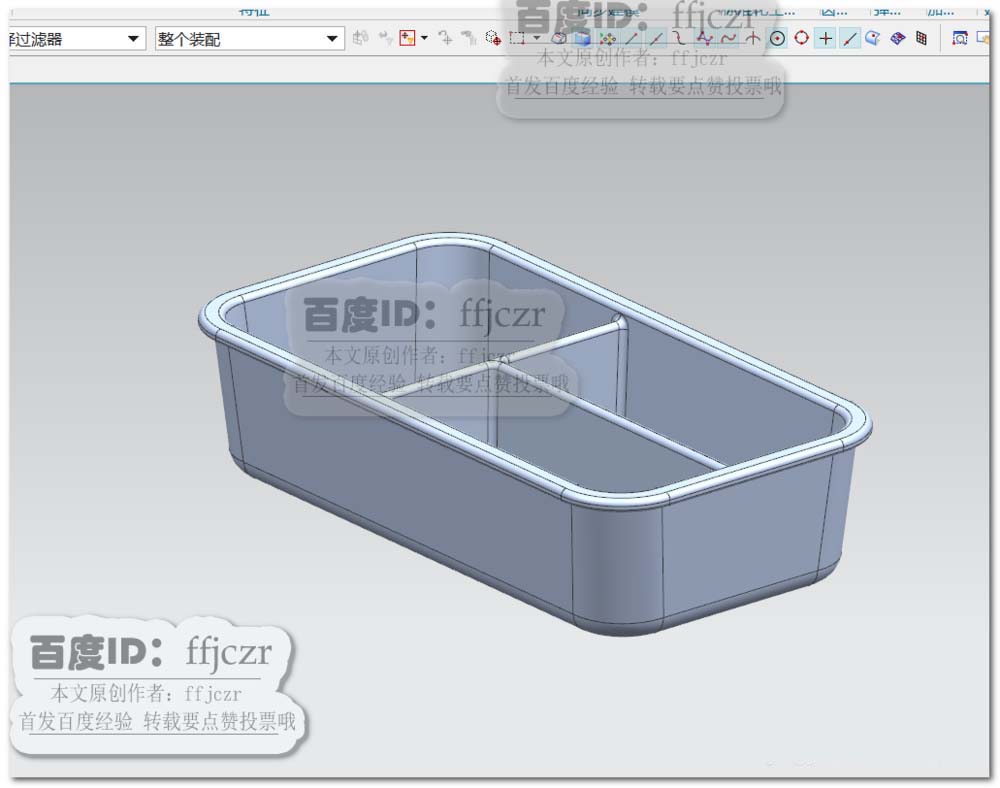The width and height of the screenshot is (1000, 788).
Task: Select the rectangle selection tool
Action: [517, 38]
